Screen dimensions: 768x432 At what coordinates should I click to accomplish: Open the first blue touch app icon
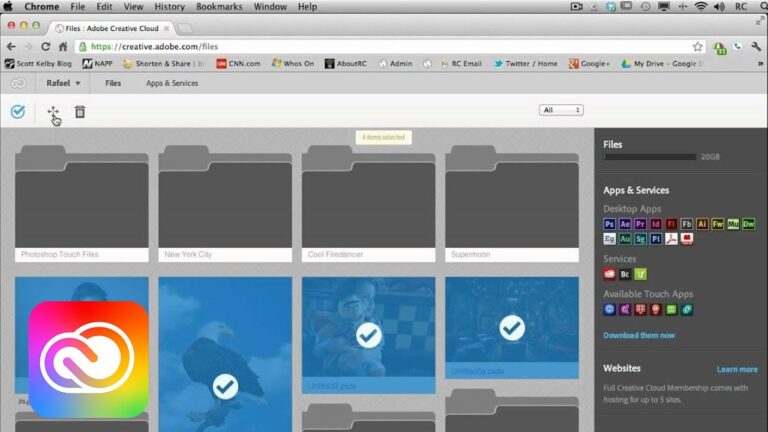click(609, 310)
